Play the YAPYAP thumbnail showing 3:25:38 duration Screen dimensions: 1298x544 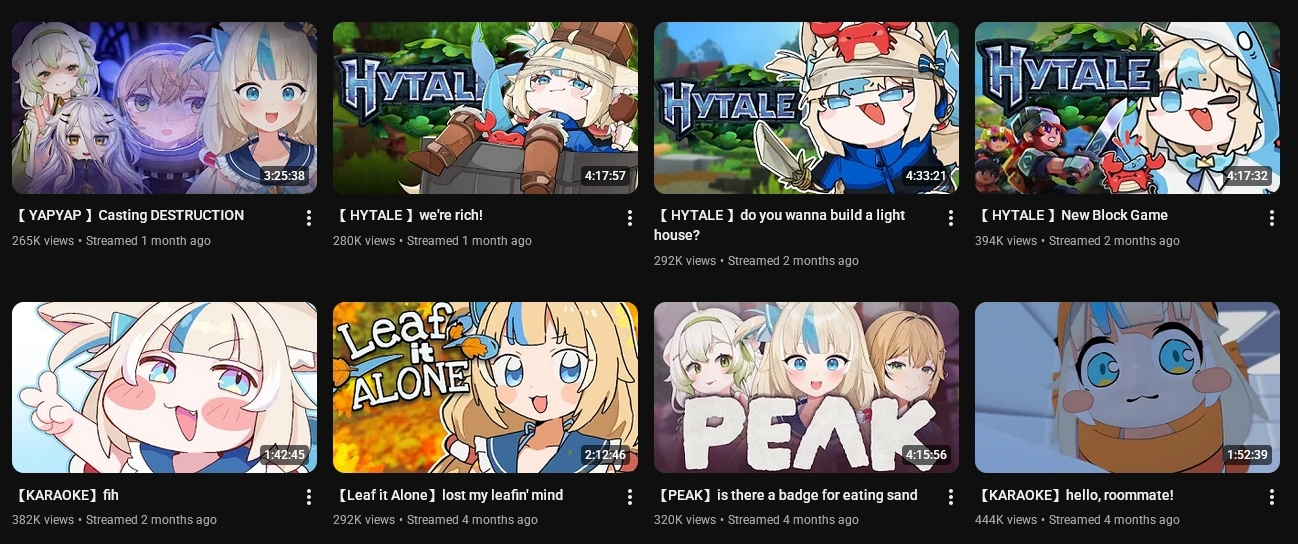pyautogui.click(x=164, y=108)
